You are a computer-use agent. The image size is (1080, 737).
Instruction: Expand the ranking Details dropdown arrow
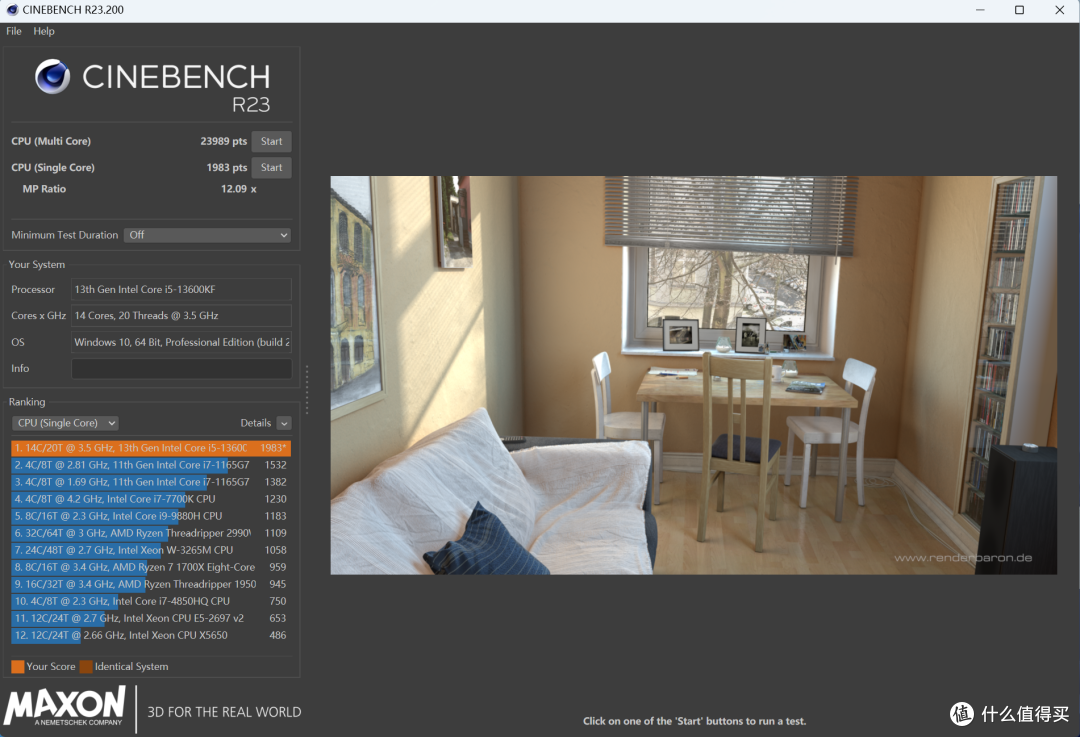(x=284, y=423)
